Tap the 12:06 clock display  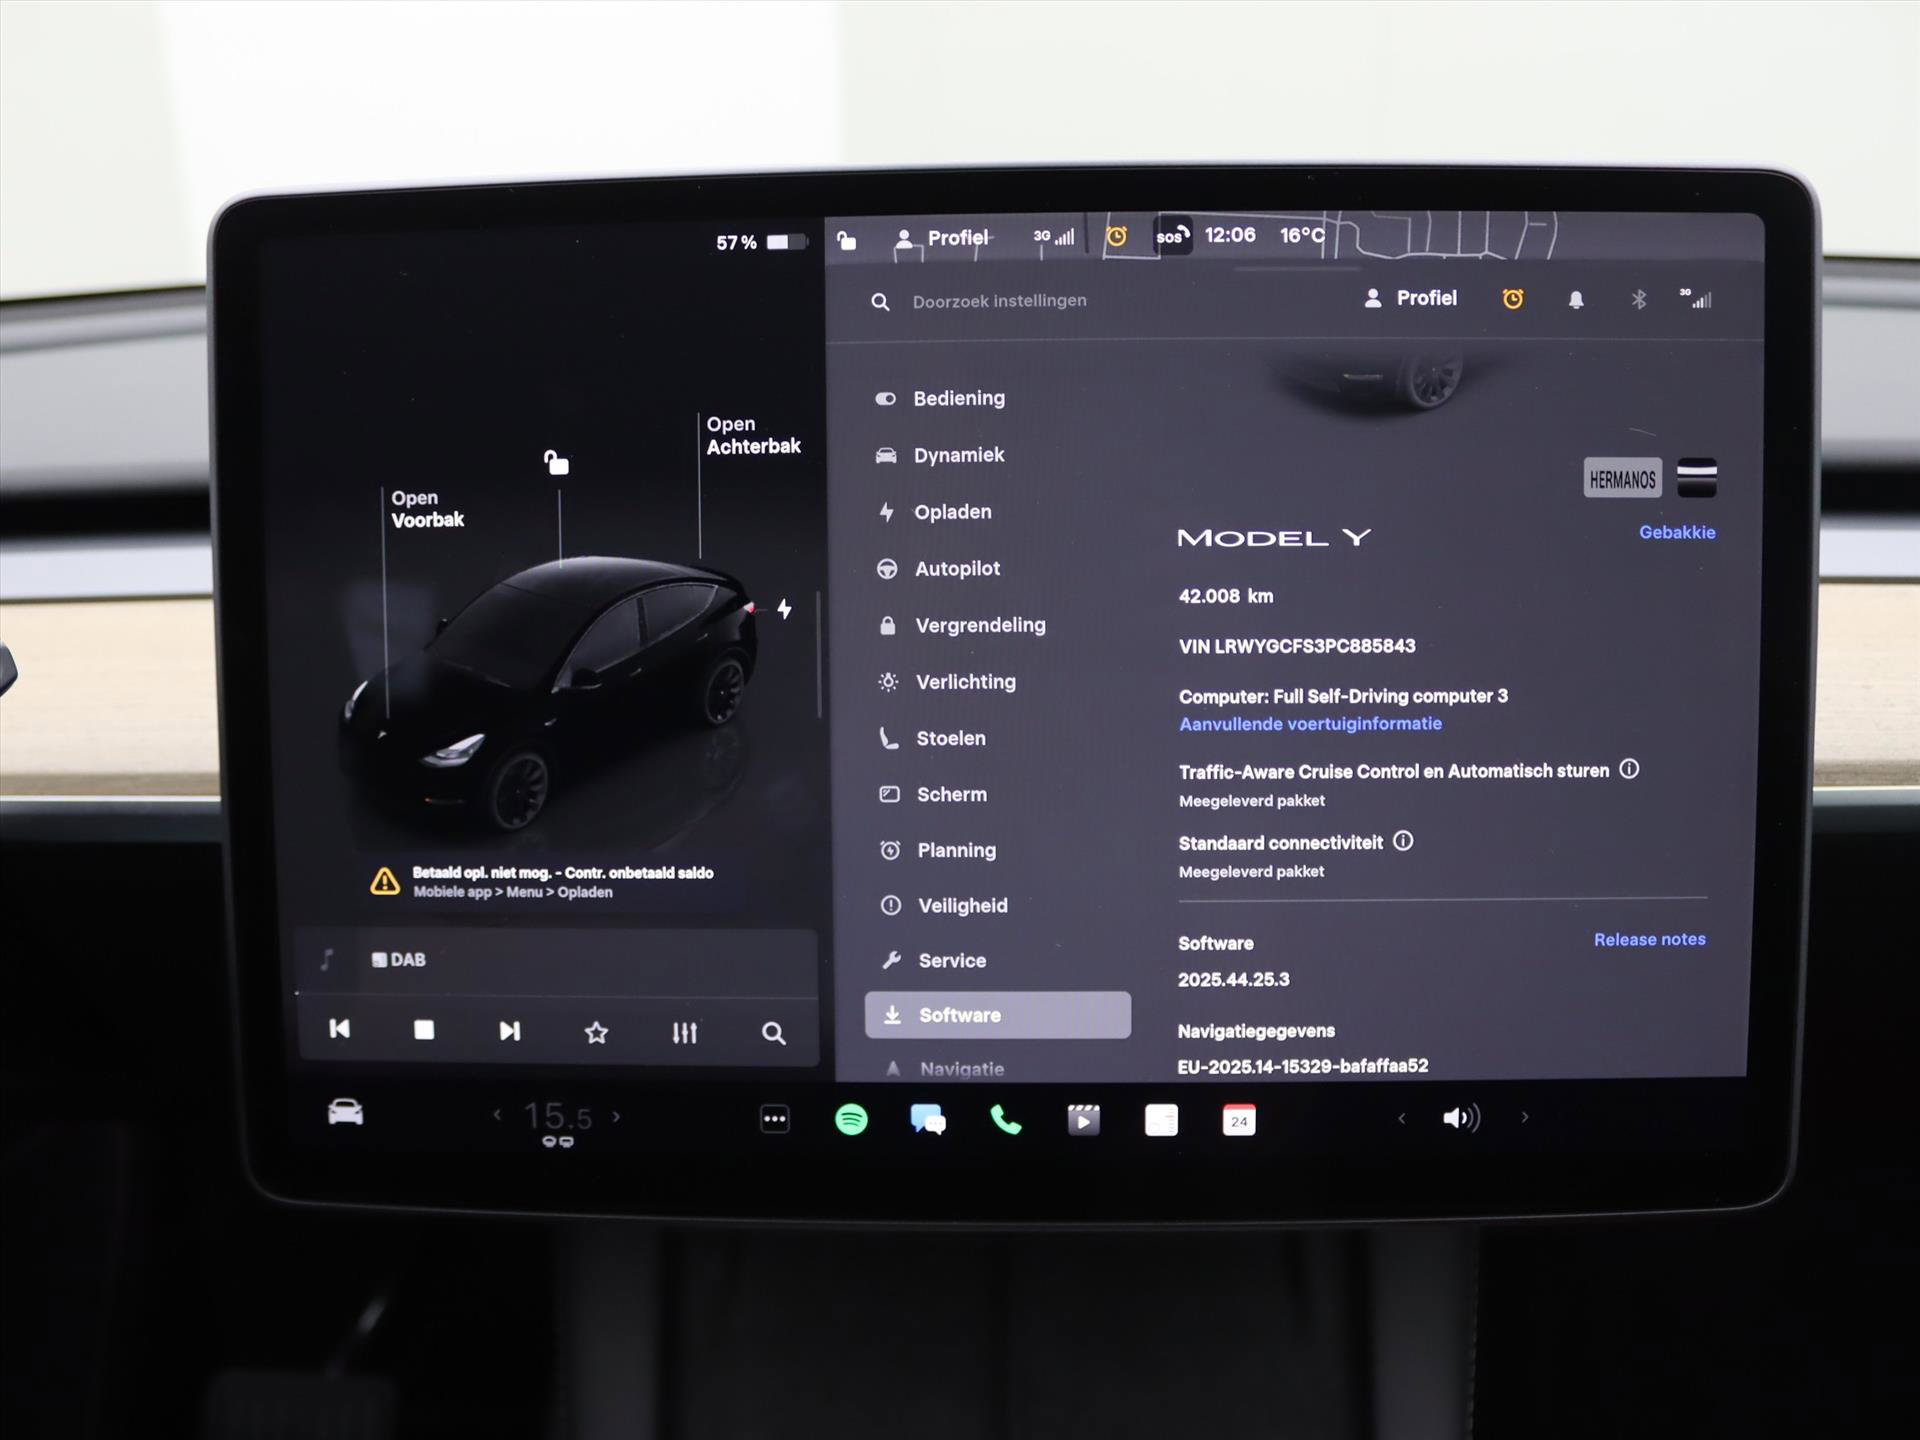pyautogui.click(x=1230, y=235)
